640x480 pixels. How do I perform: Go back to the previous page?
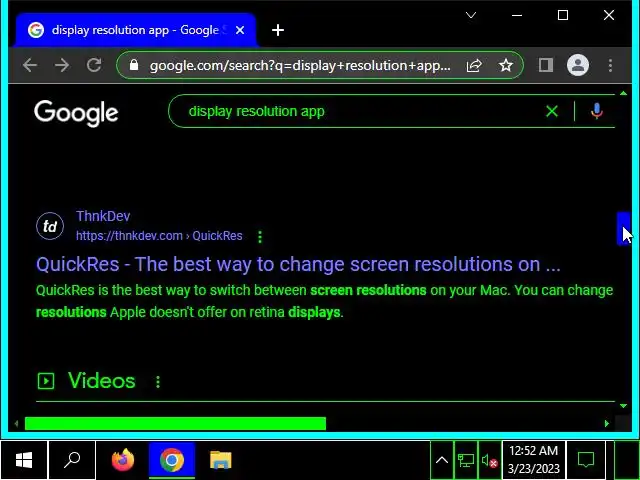30,65
